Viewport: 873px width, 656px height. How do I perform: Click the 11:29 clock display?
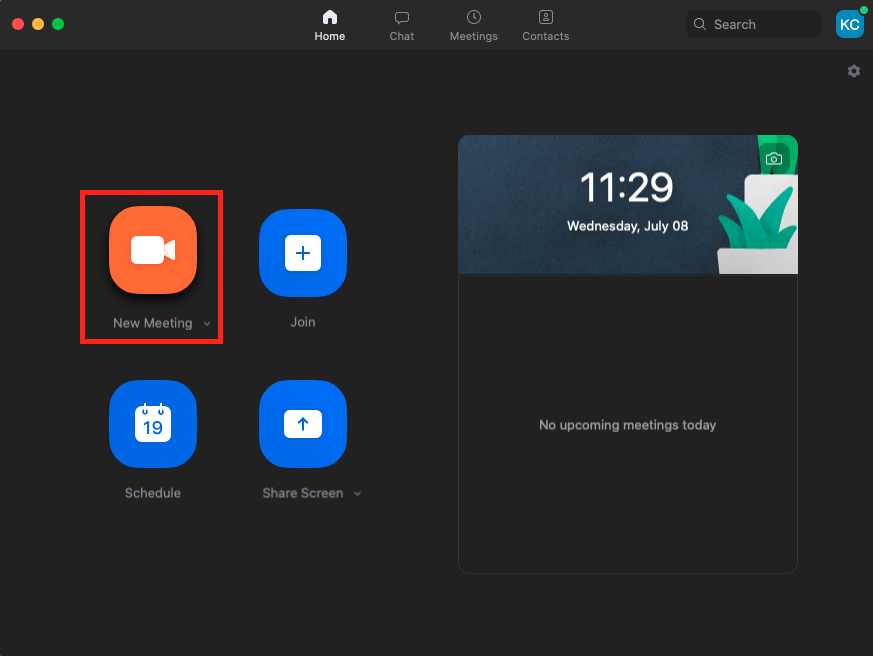tap(627, 187)
